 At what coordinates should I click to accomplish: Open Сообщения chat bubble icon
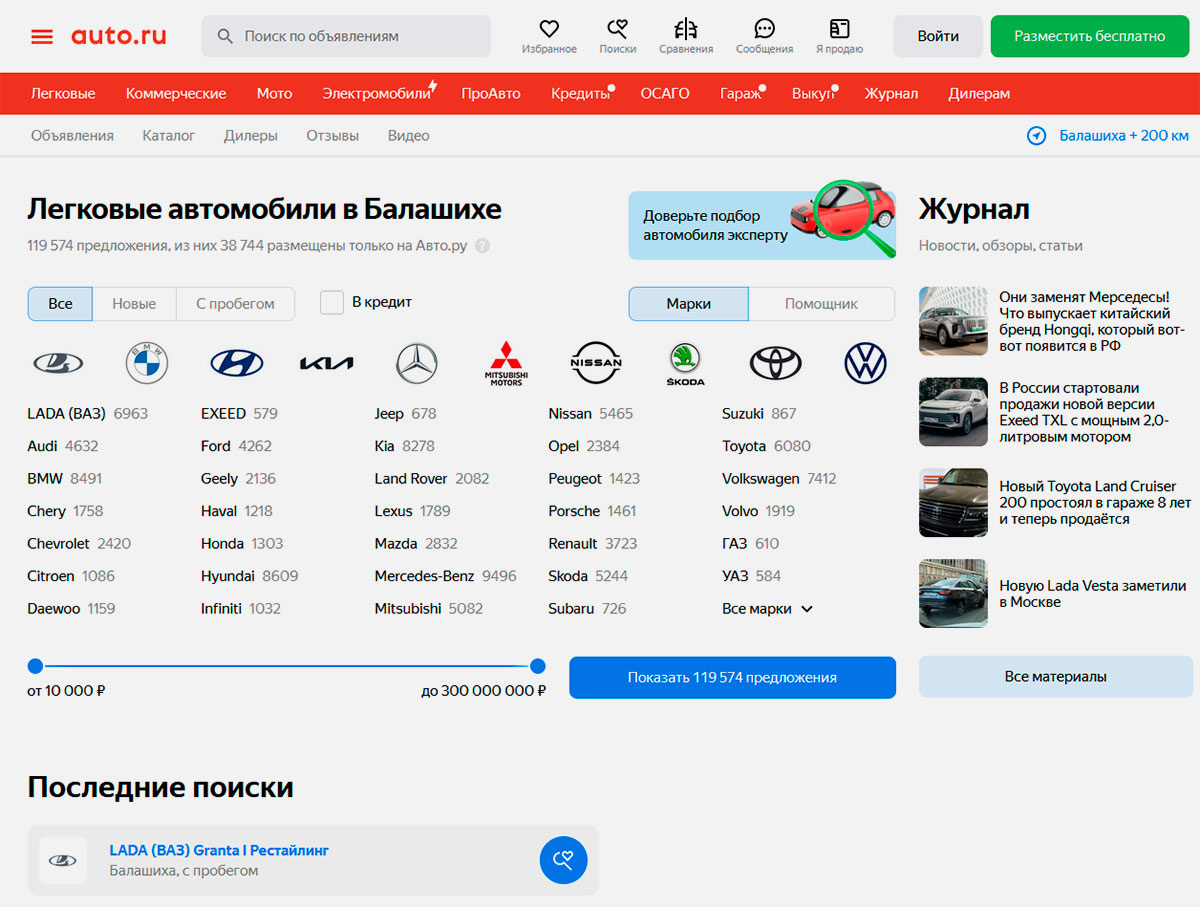click(x=764, y=29)
